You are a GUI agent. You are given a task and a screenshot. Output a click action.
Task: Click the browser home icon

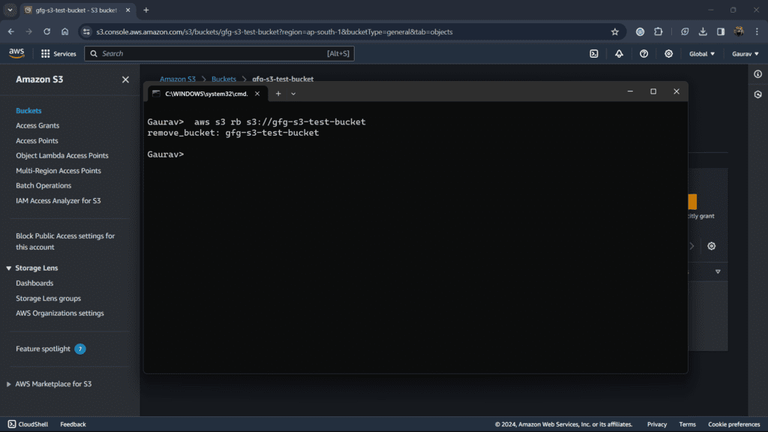pyautogui.click(x=65, y=32)
